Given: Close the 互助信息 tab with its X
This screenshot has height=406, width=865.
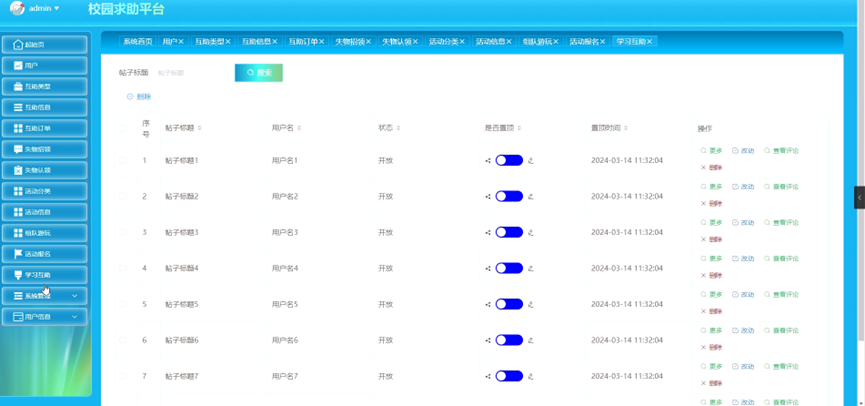Looking at the screenshot, I should [275, 41].
